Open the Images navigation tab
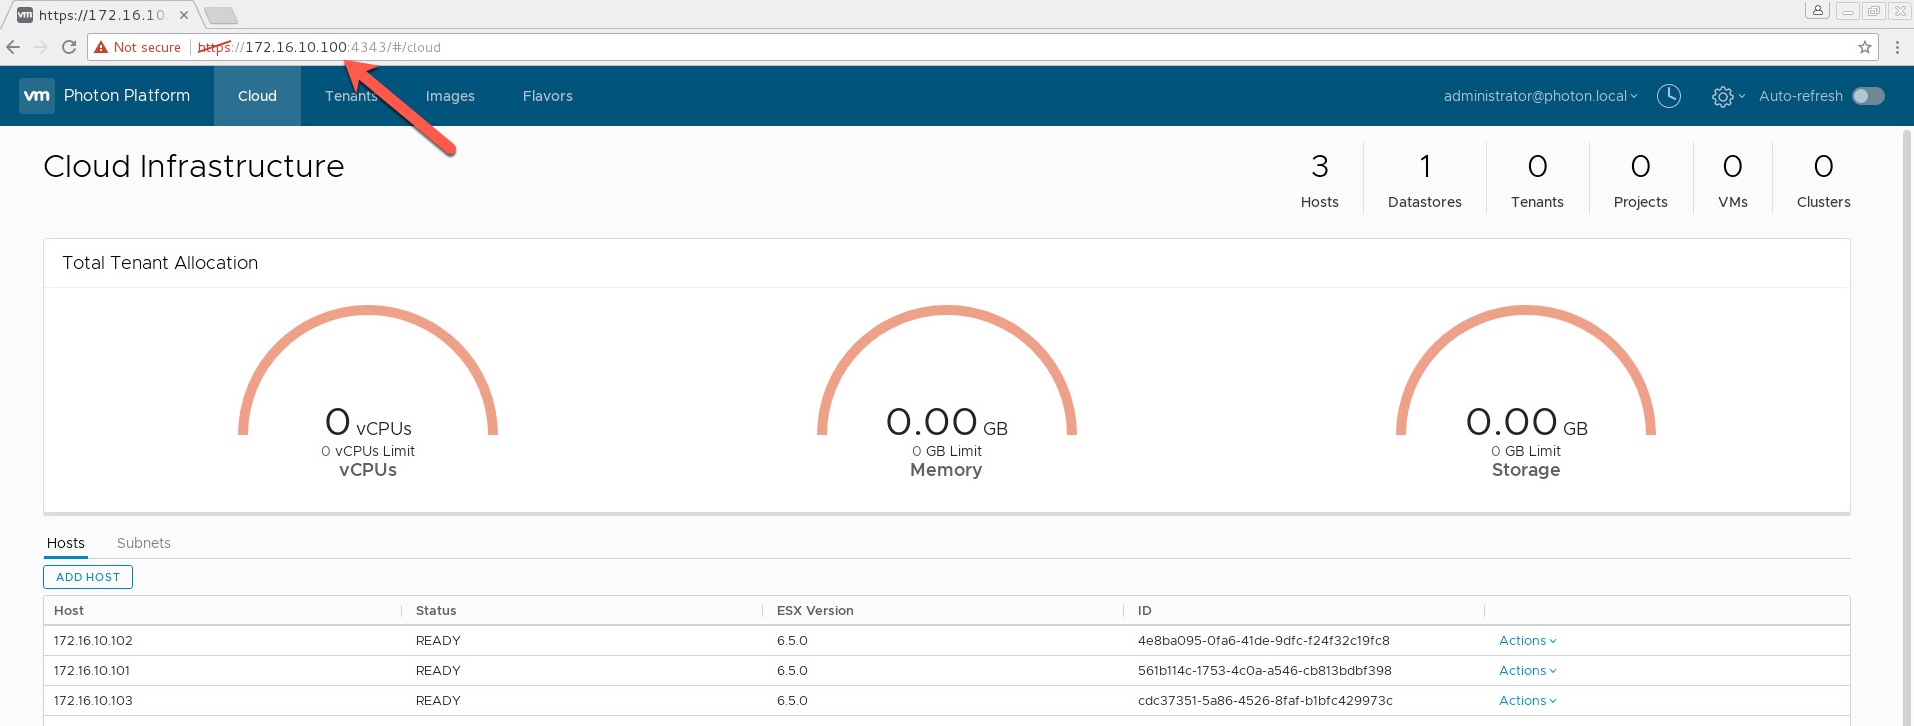 pyautogui.click(x=450, y=96)
